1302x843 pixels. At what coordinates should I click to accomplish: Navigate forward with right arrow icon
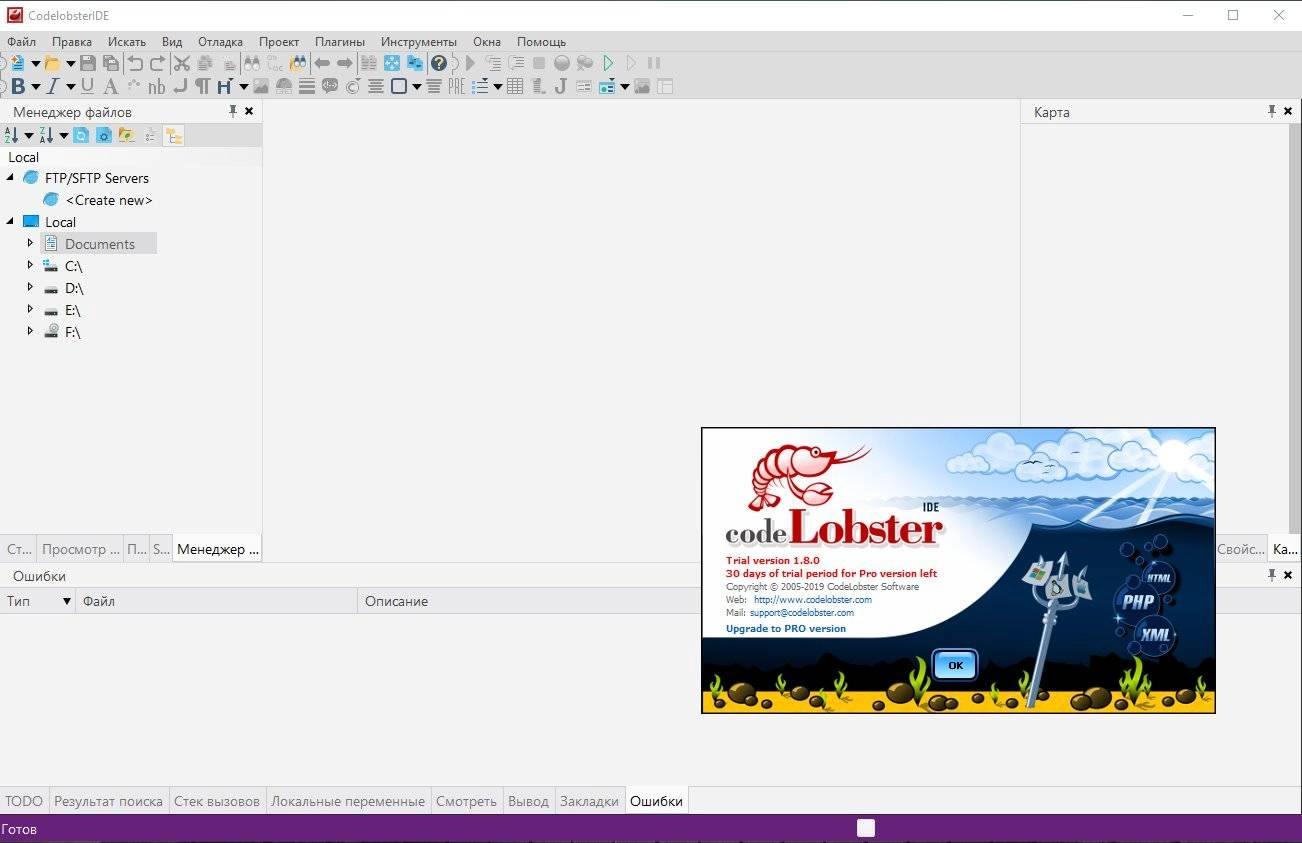tap(344, 63)
